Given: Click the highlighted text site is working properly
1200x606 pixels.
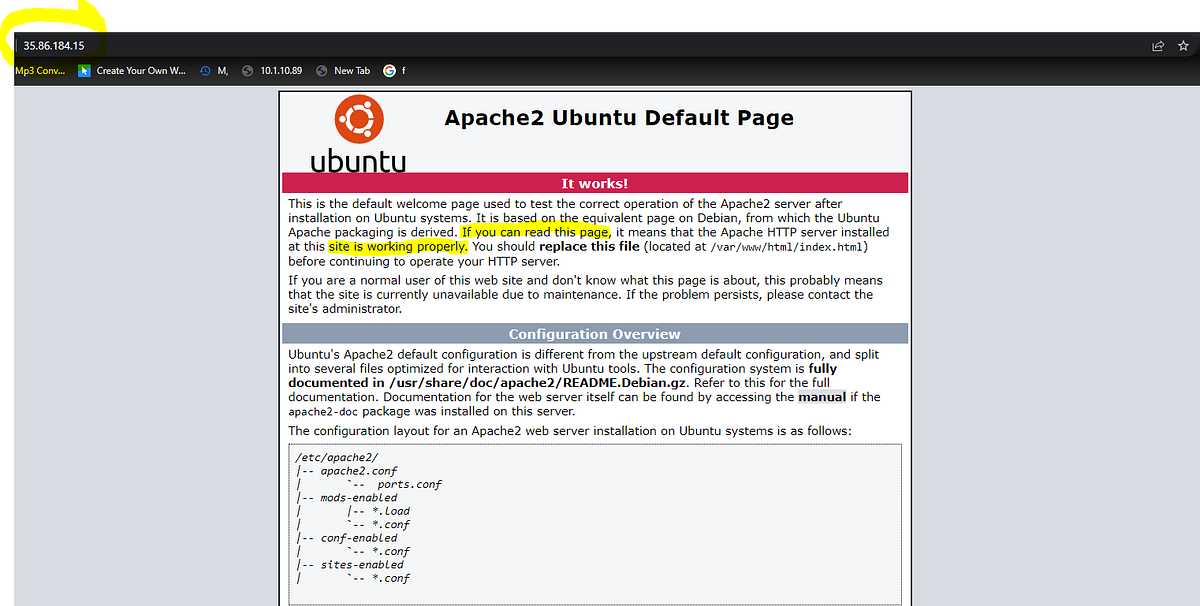Looking at the screenshot, I should tap(397, 246).
